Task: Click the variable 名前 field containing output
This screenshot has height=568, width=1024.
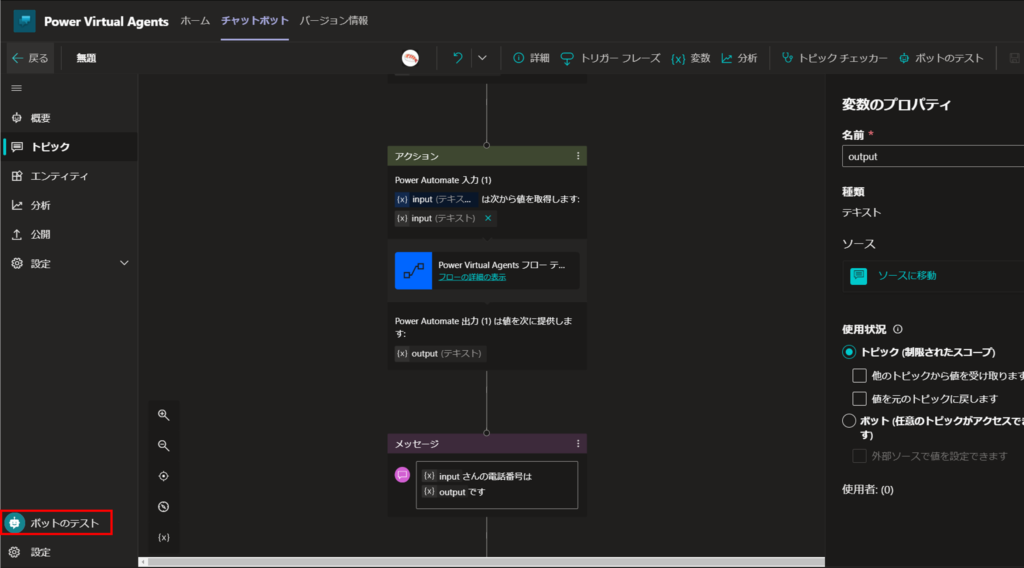Action: [933, 157]
